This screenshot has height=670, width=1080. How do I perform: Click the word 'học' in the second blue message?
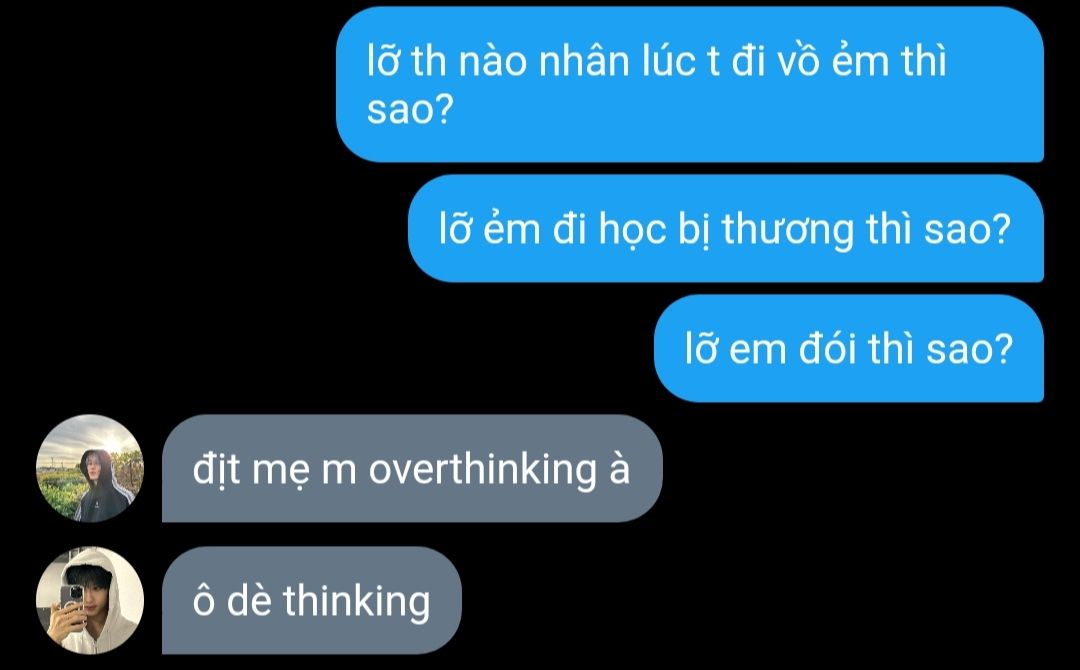tap(632, 231)
